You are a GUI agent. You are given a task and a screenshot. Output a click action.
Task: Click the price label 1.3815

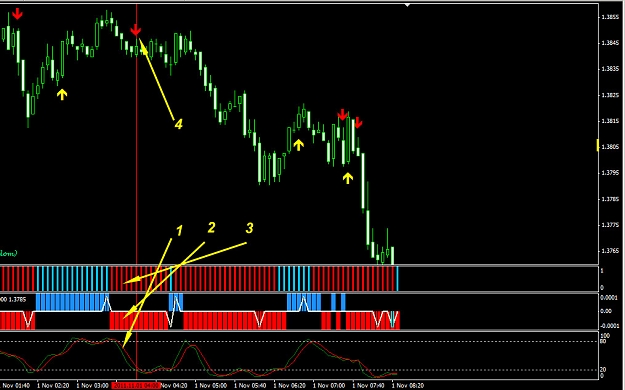pyautogui.click(x=610, y=121)
